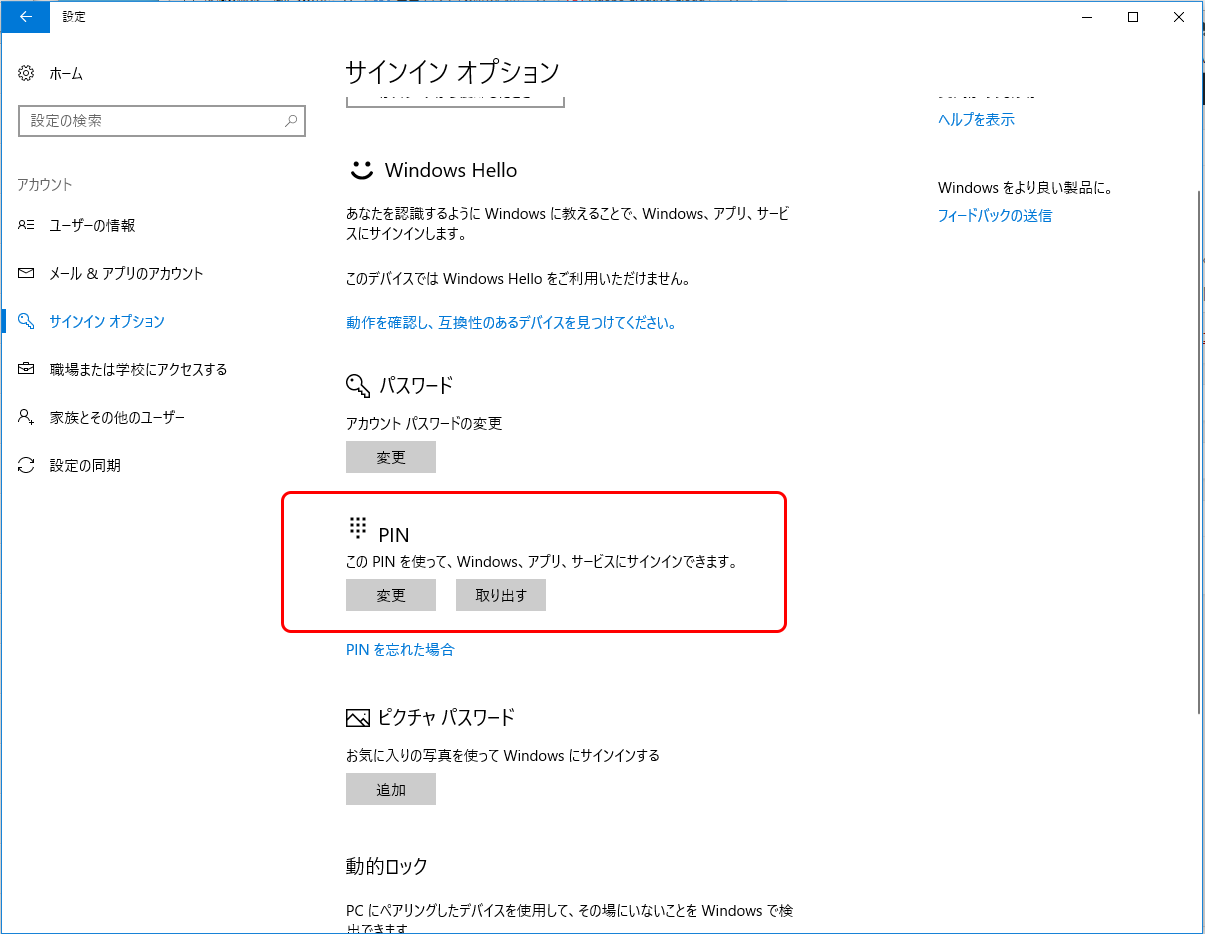Screen dimensions: 1205x934
Task: Open the 動作を確認し、互換性のあるデバイス link
Action: pos(511,323)
